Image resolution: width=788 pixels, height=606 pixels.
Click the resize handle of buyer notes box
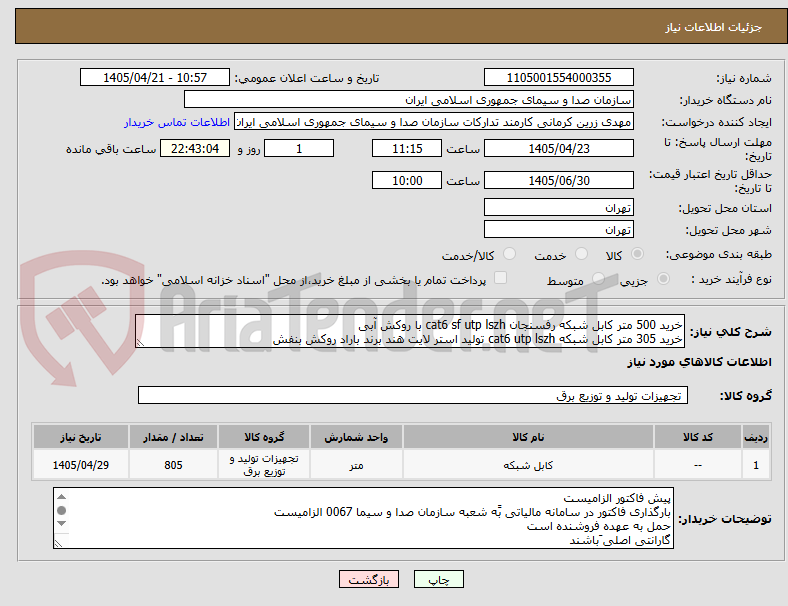point(58,543)
